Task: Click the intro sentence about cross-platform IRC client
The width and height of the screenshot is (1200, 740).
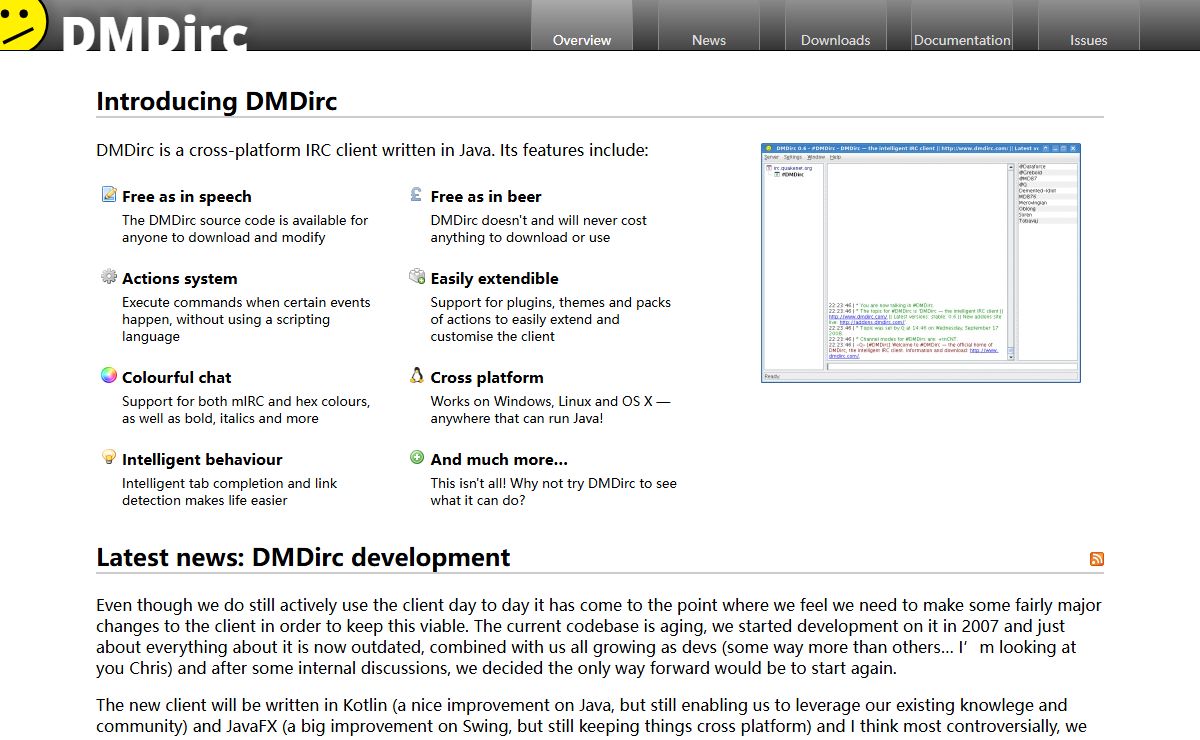Action: click(x=373, y=151)
